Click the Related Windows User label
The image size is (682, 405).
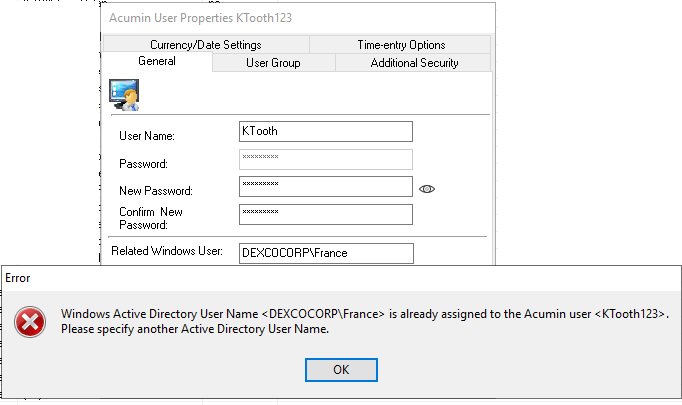167,251
